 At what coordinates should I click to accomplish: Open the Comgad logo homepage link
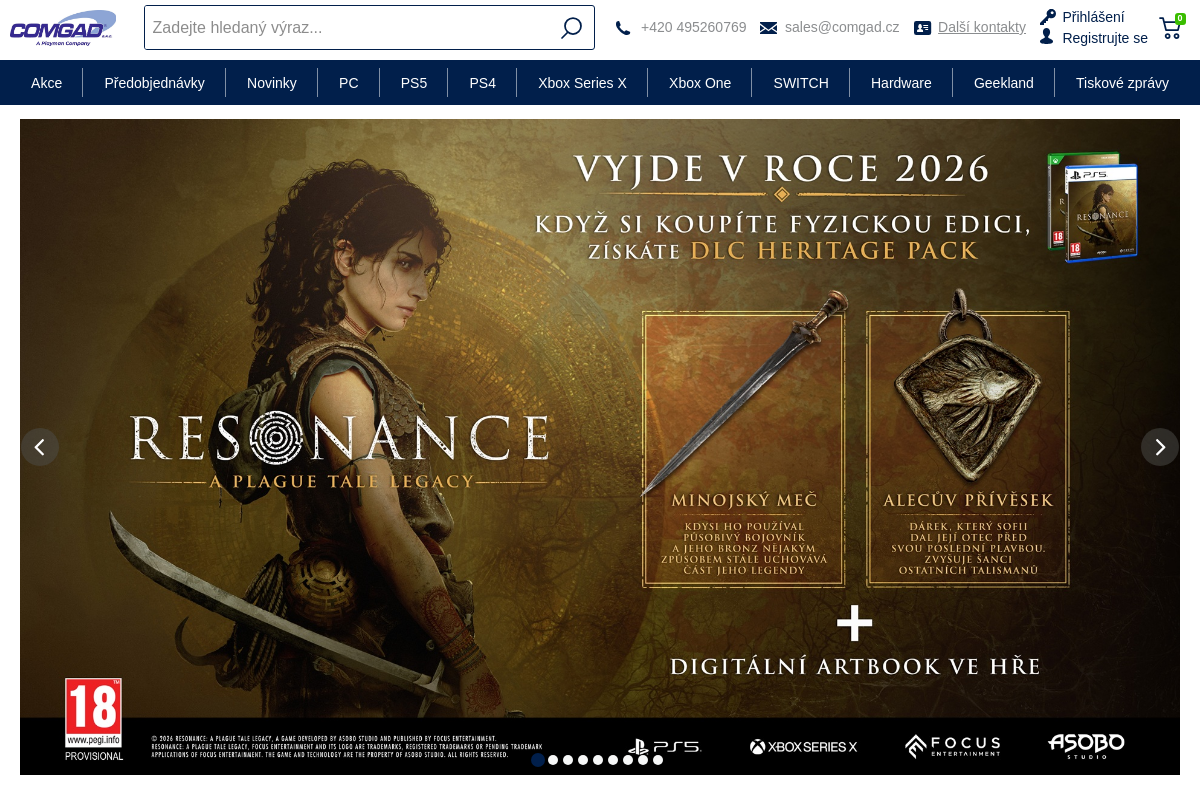(63, 27)
